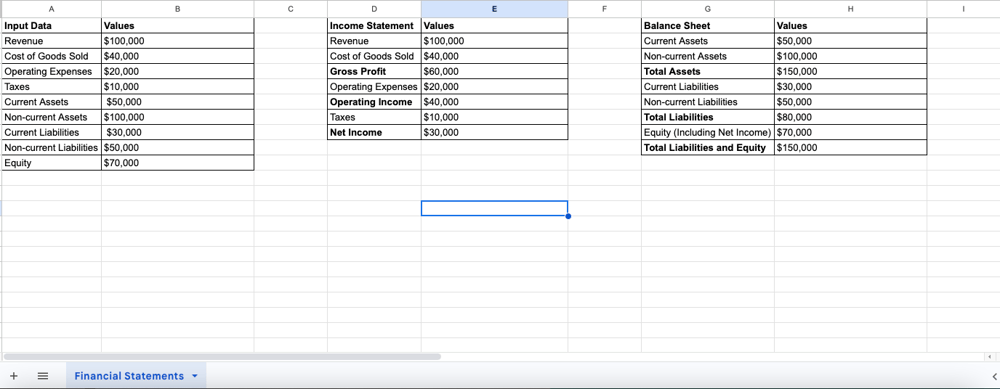Click the "Values" header next to Income Statement
This screenshot has height=389, width=1000.
pos(494,26)
